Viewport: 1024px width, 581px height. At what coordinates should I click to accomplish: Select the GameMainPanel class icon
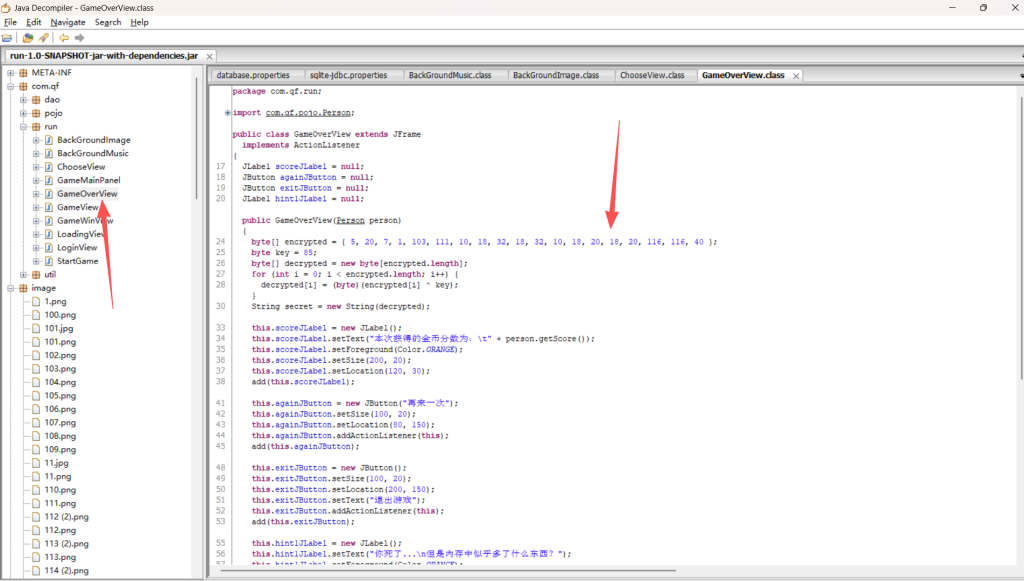pos(48,180)
